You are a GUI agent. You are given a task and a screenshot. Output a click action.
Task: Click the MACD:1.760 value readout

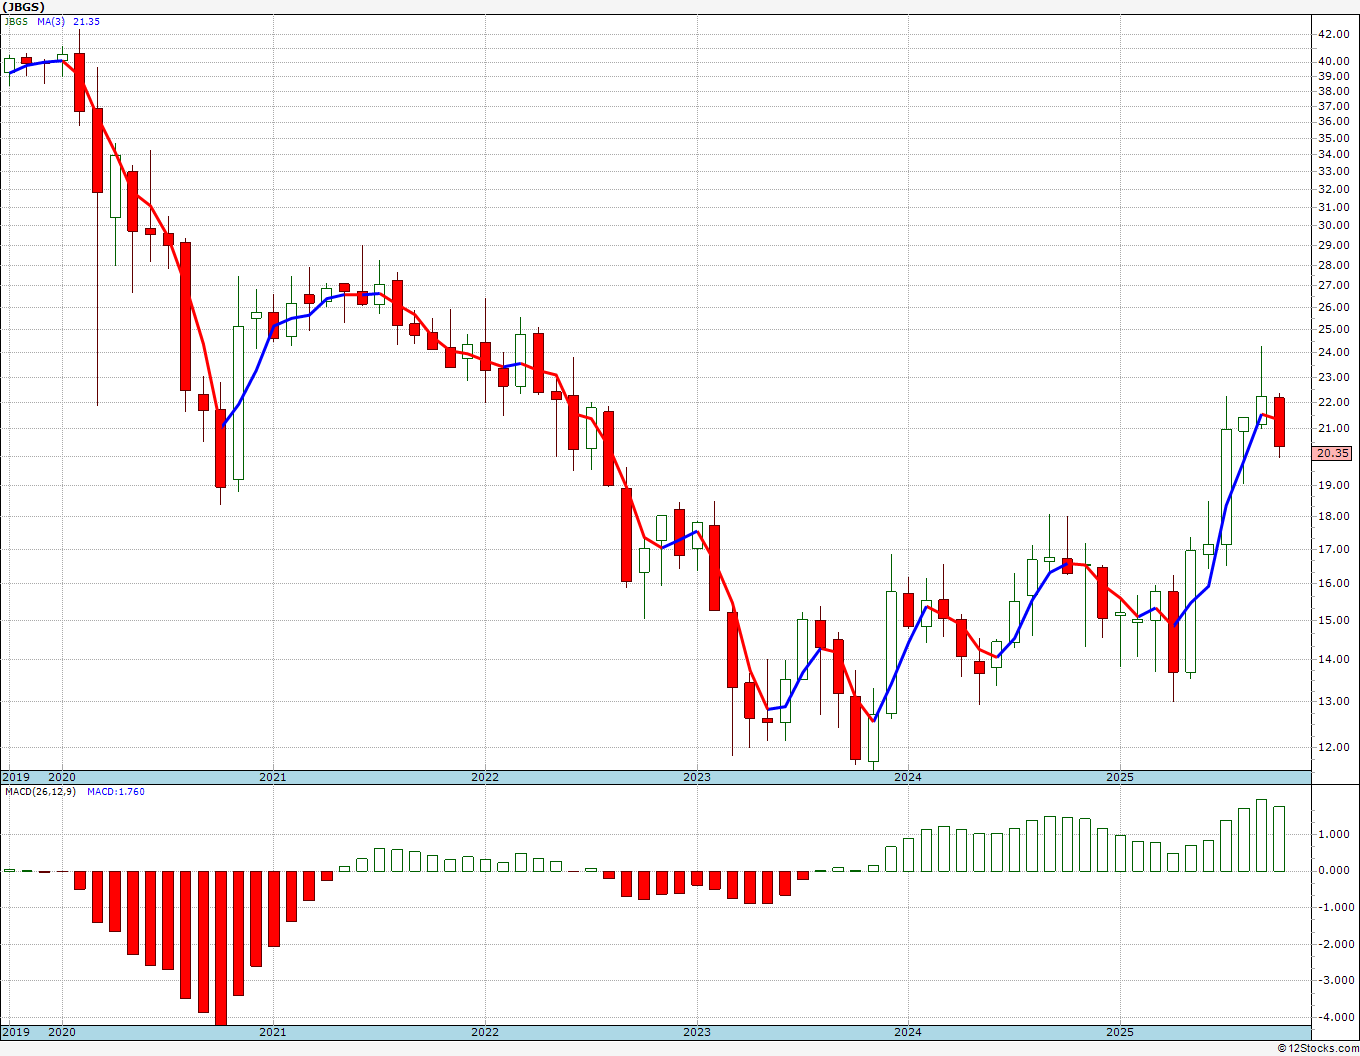coord(116,792)
